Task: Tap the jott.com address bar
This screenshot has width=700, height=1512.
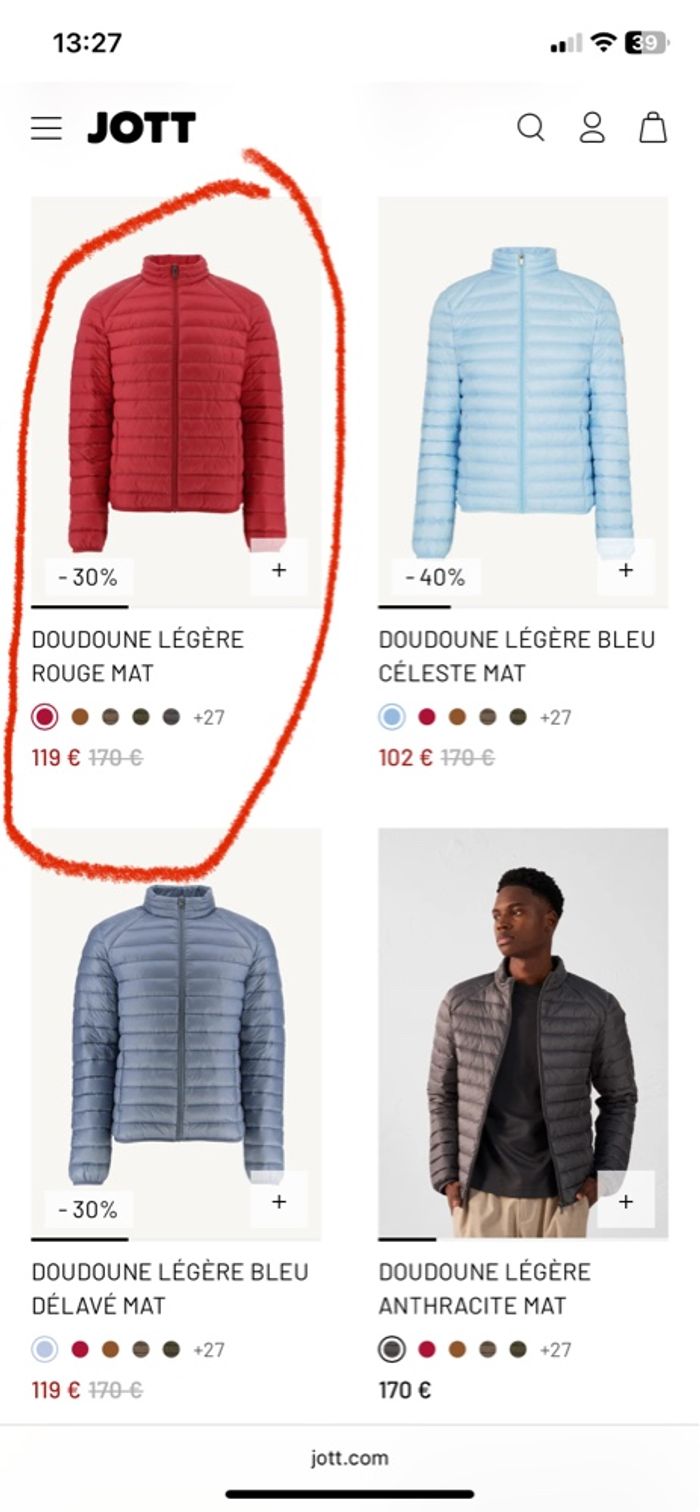Action: pyautogui.click(x=349, y=1458)
